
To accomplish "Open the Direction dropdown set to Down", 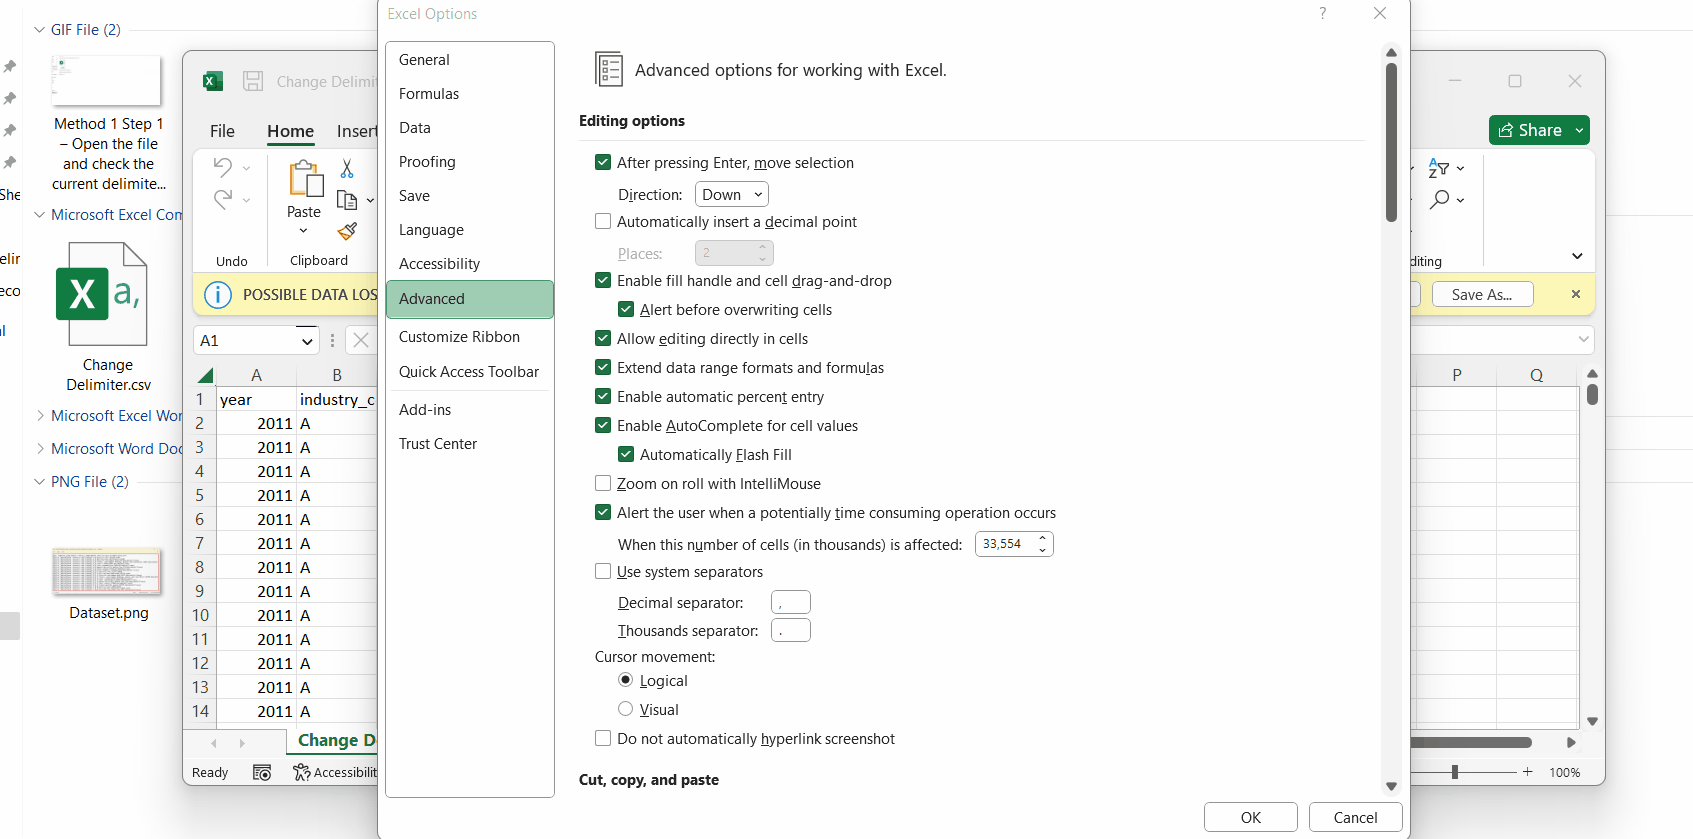I will click(x=731, y=194).
